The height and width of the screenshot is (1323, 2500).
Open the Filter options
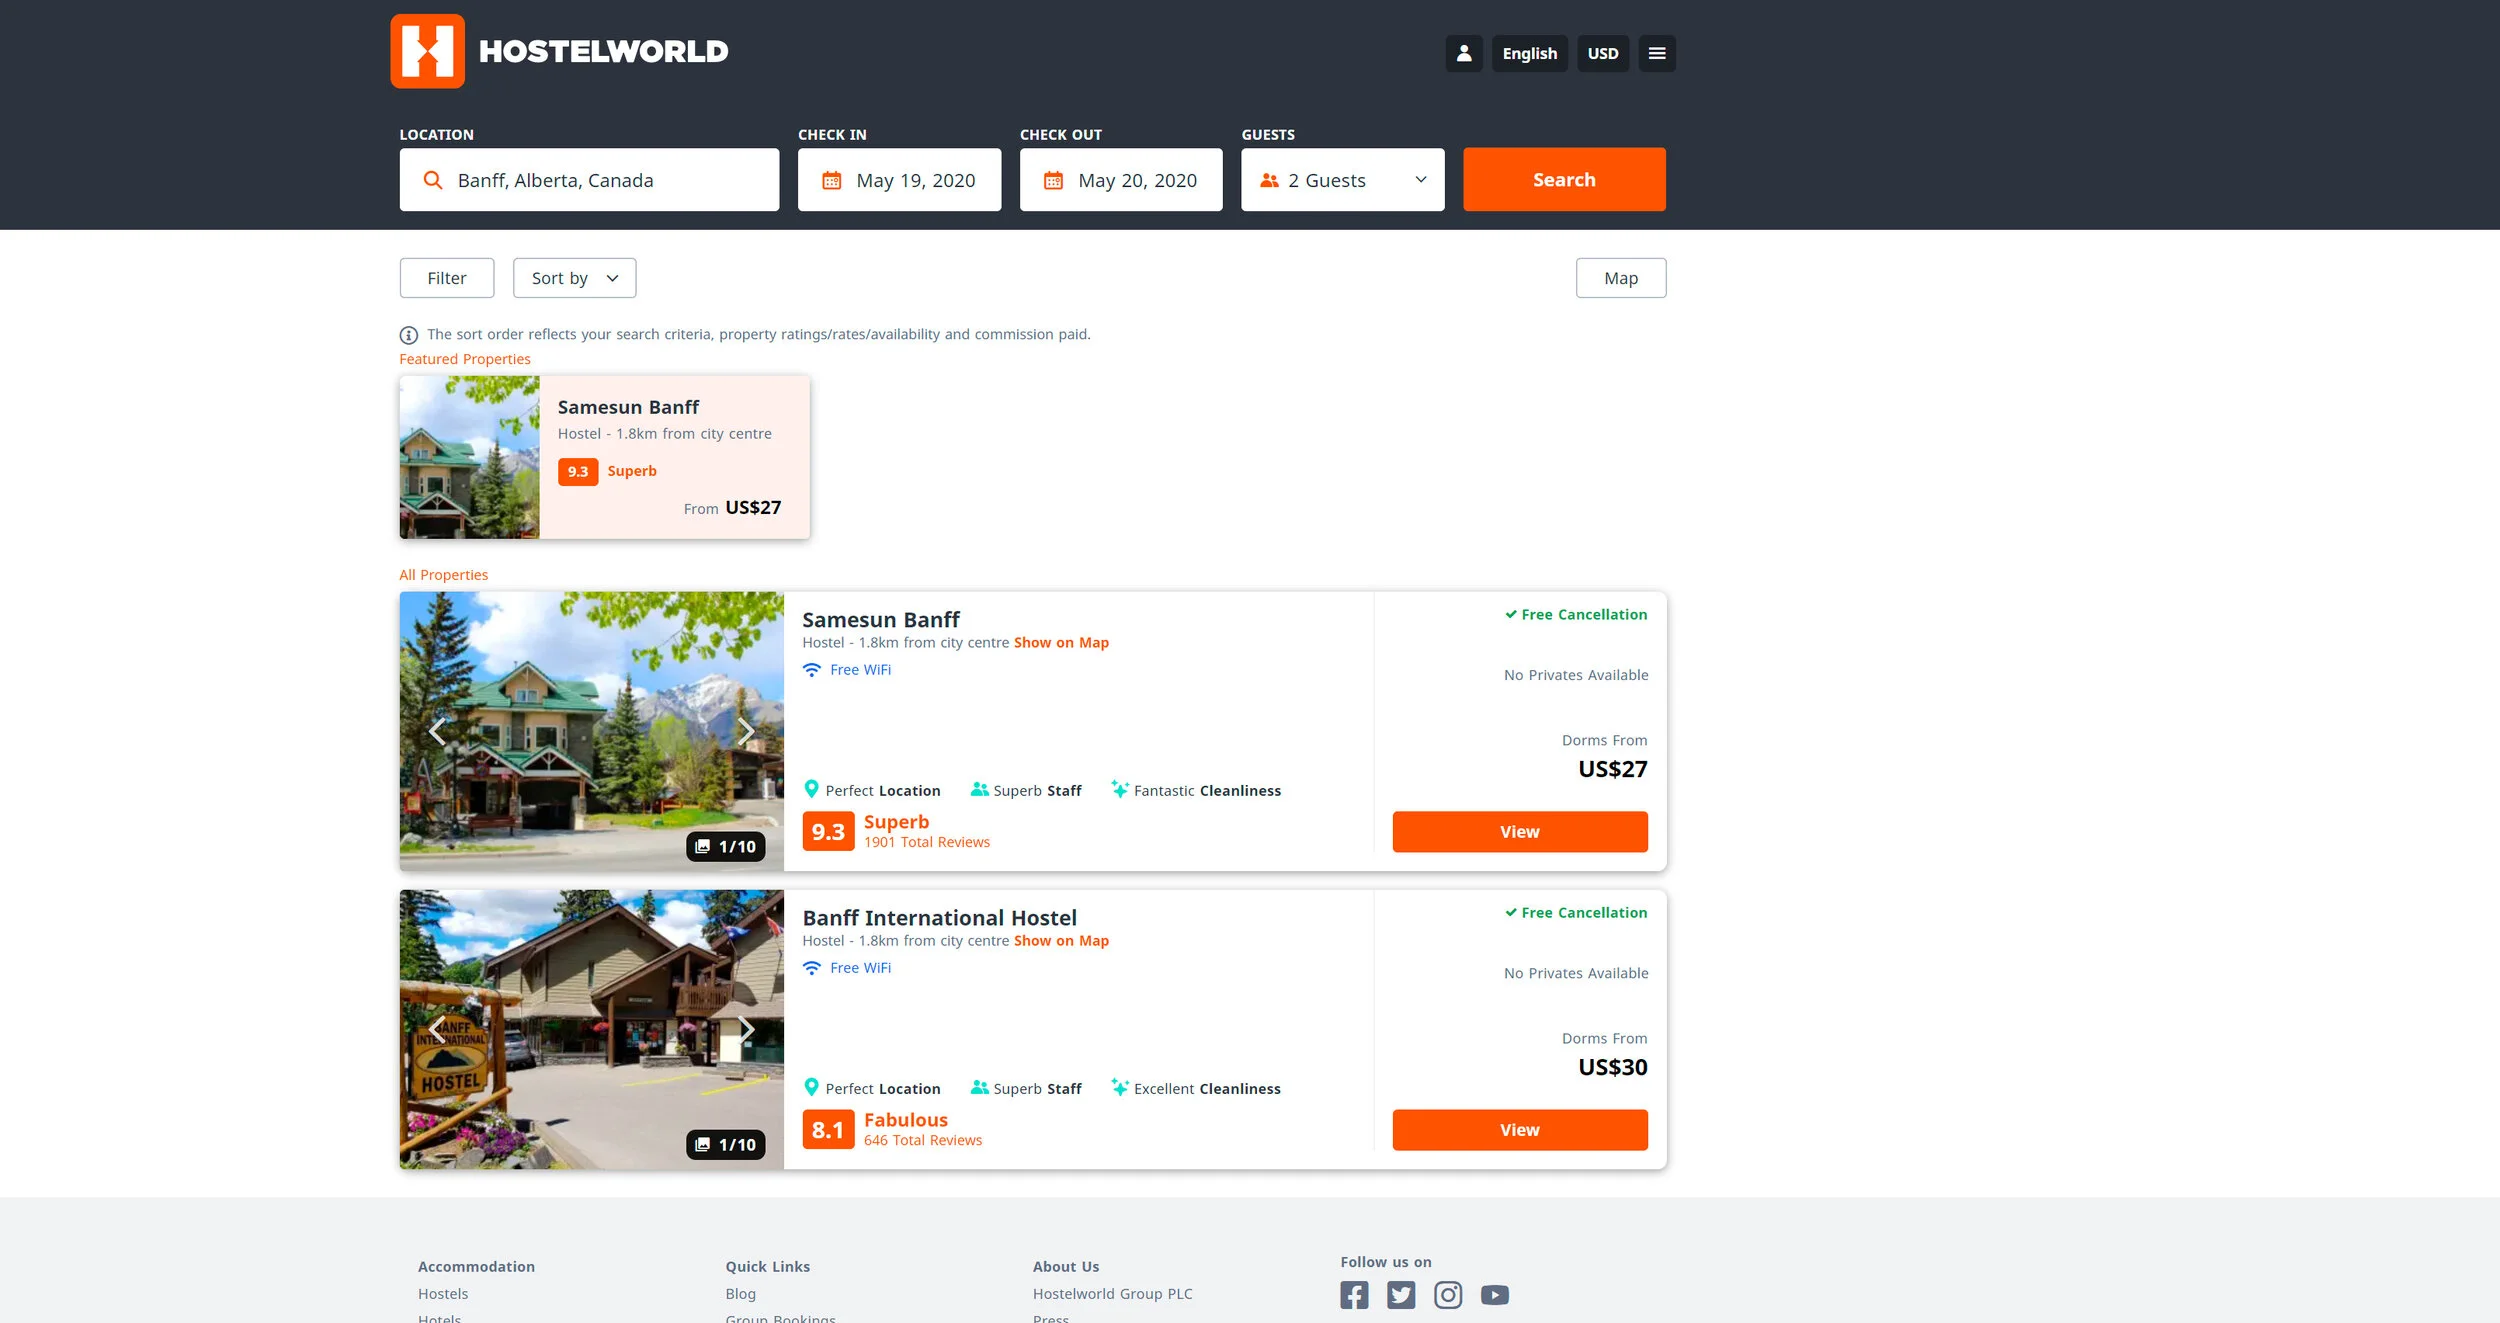tap(447, 278)
